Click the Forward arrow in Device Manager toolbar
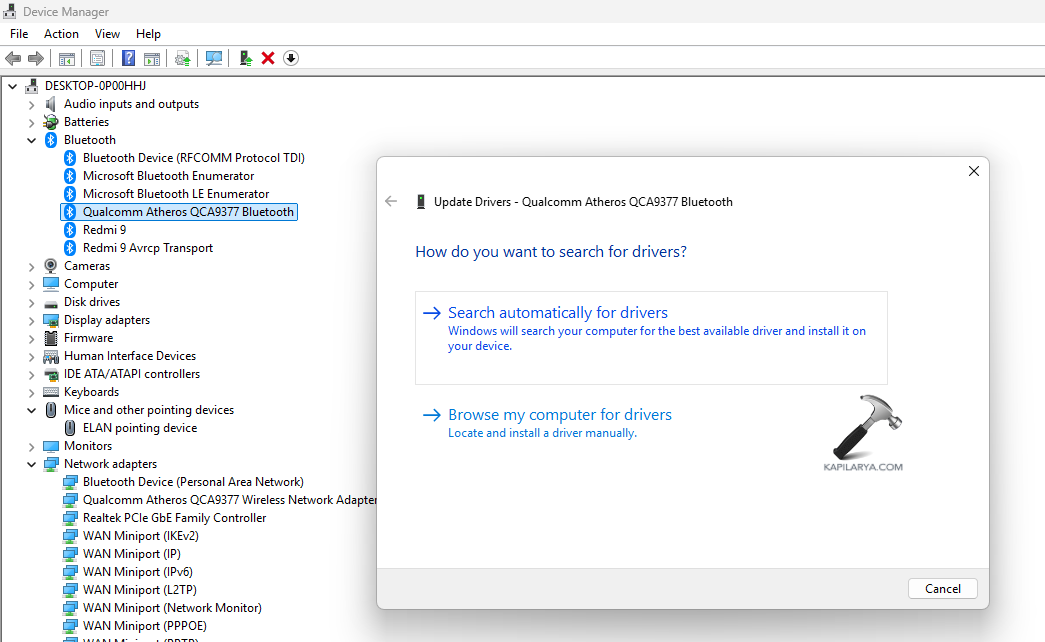 pos(36,59)
